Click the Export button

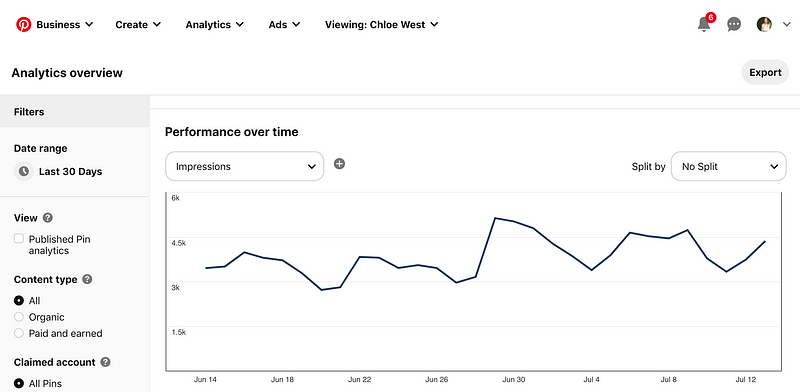[x=765, y=72]
